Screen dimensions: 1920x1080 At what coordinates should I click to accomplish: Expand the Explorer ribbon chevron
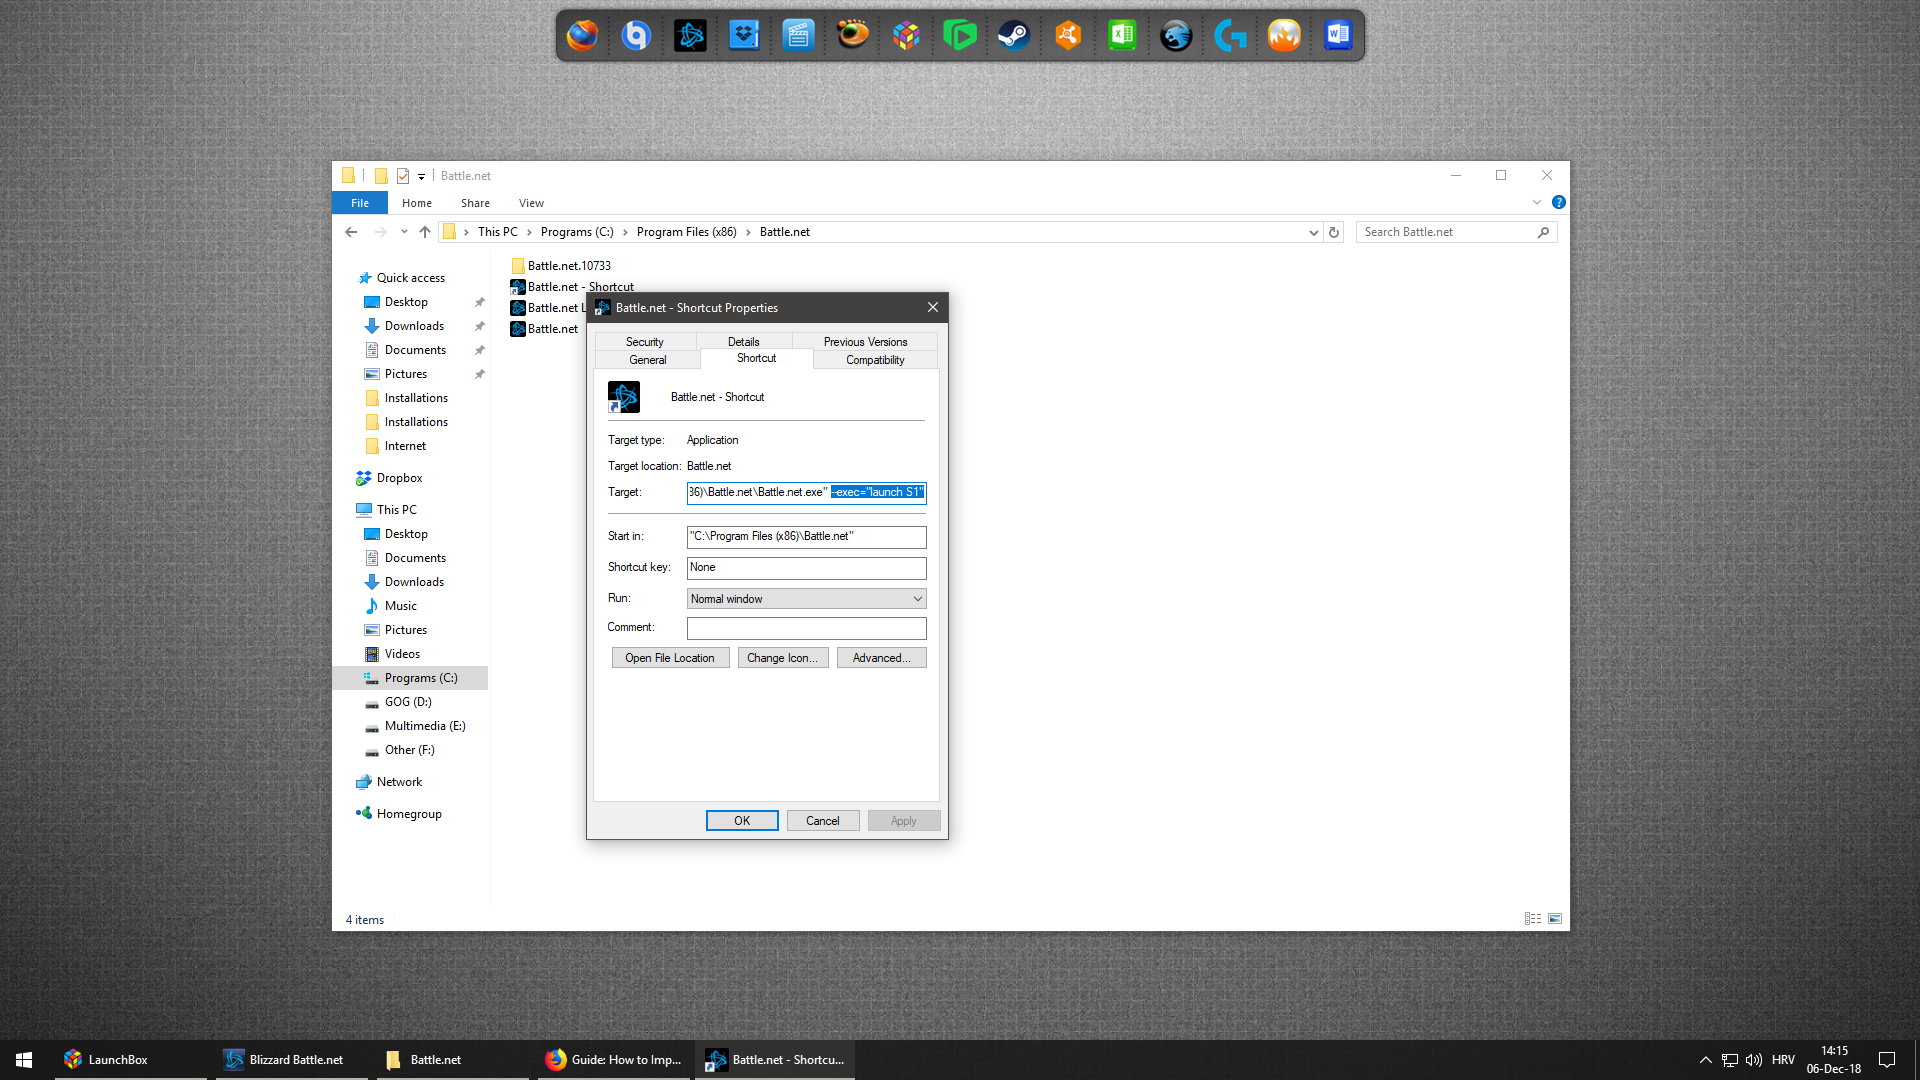(x=1537, y=202)
